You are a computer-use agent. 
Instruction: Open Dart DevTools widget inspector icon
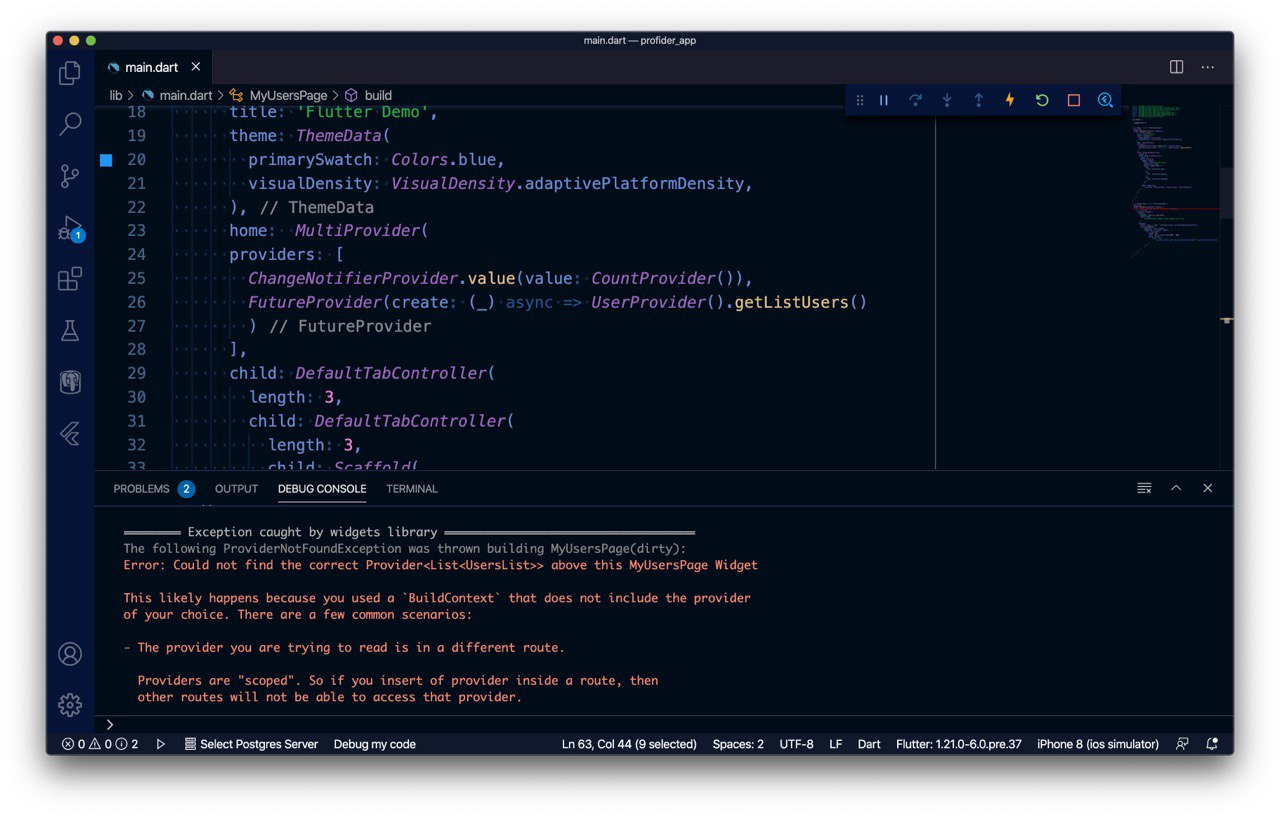click(x=1105, y=100)
